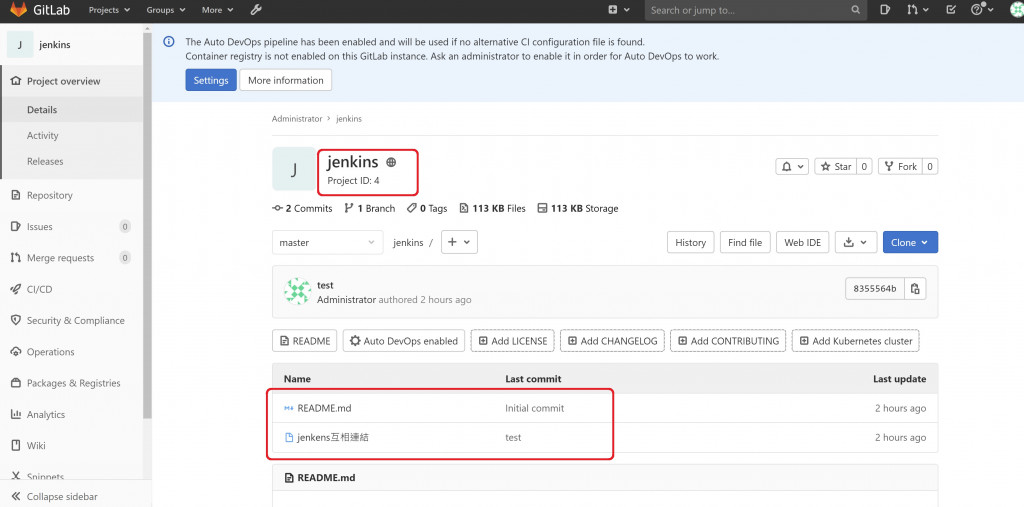Open merge requests dropdown in top bar
Viewport: 1024px width, 507px height.
click(x=918, y=10)
